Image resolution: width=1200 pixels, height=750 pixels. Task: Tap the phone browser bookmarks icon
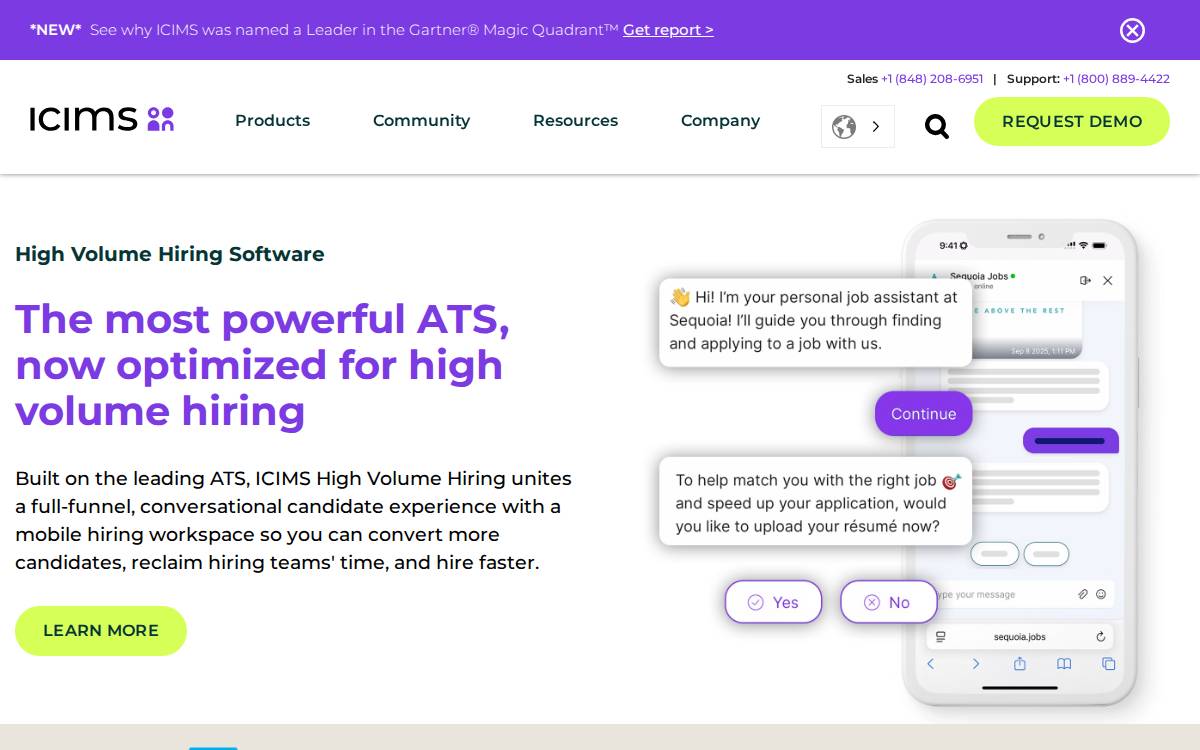coord(1065,664)
